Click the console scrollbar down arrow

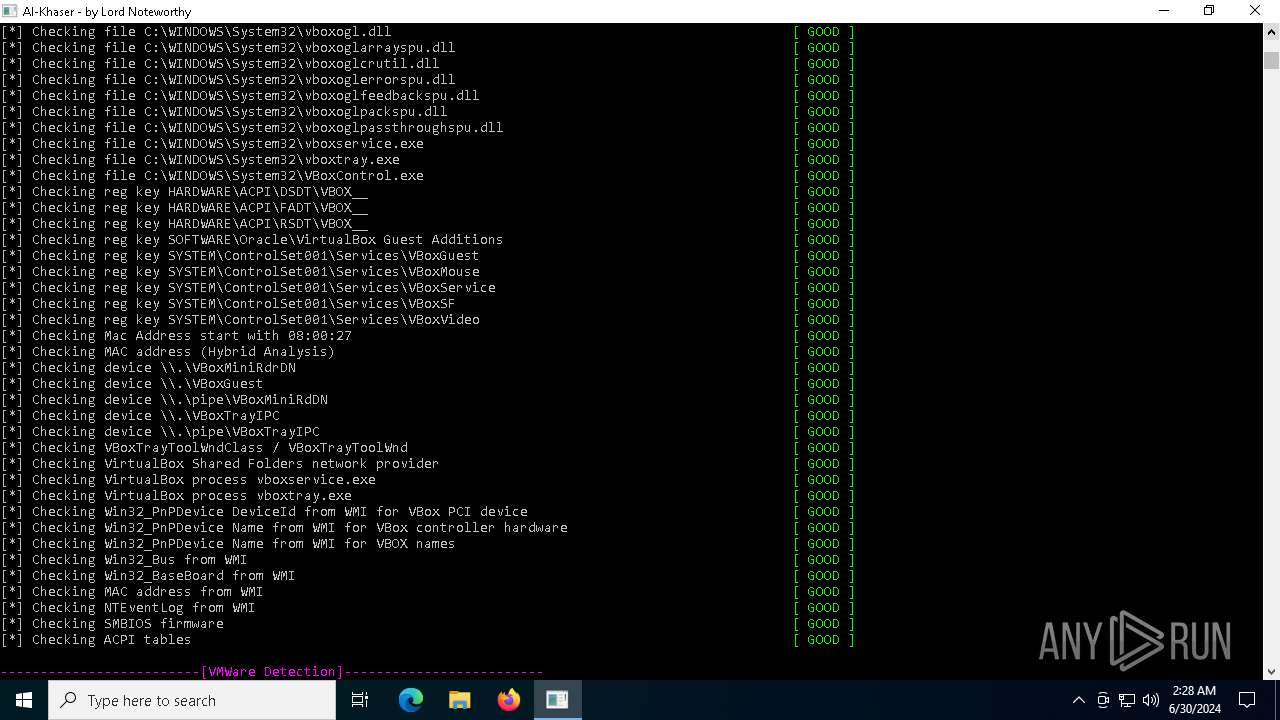pyautogui.click(x=1271, y=671)
